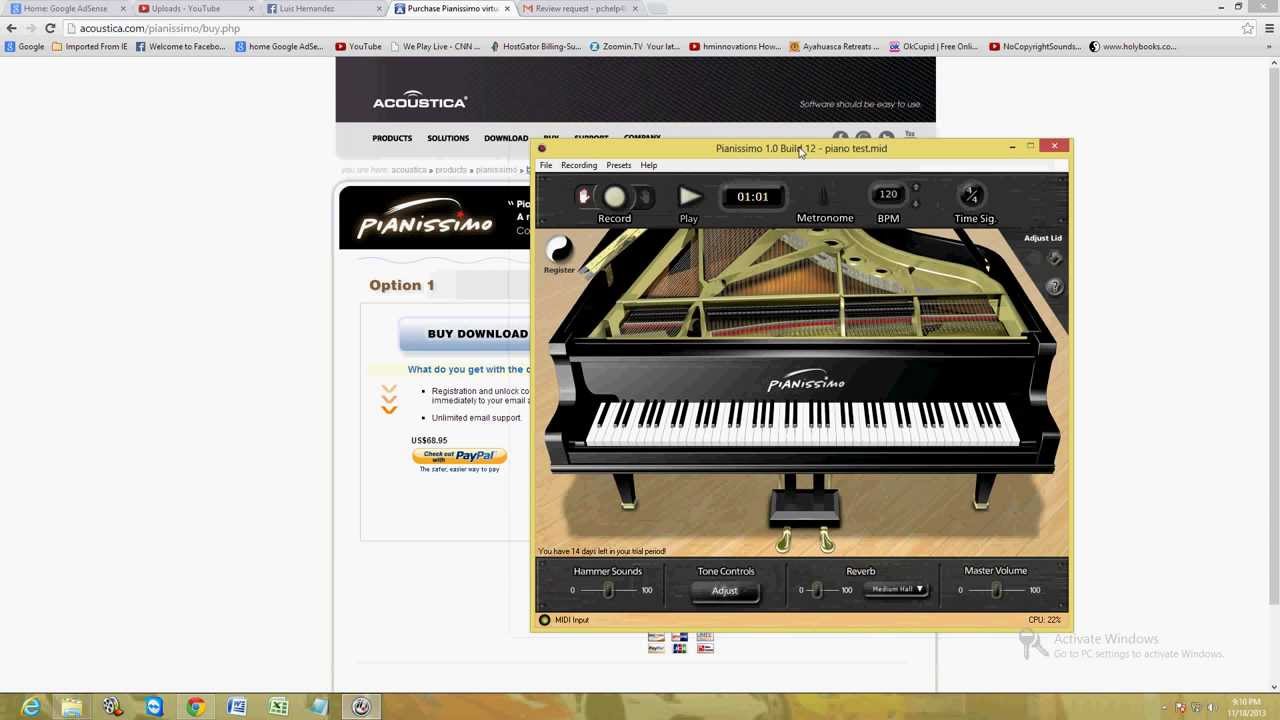Open the HostGator Billing bookmark
This screenshot has width=1280, height=720.
click(535, 46)
